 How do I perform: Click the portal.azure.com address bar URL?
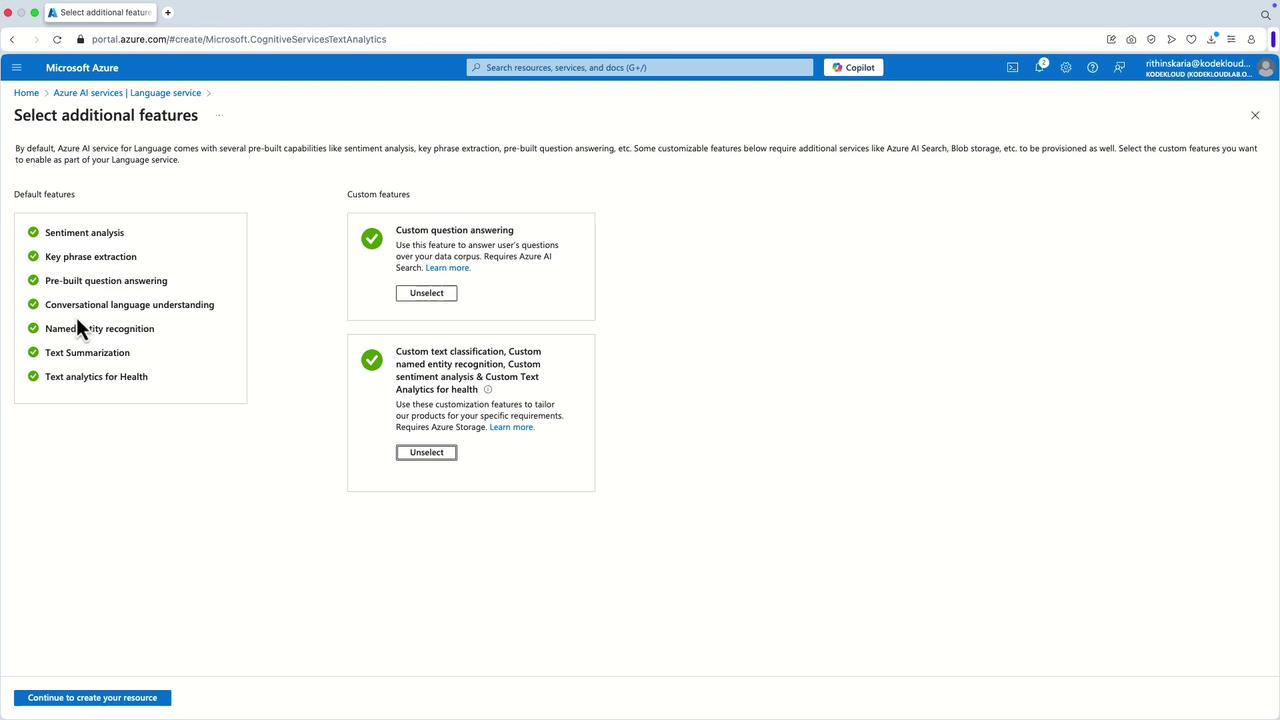coord(239,39)
